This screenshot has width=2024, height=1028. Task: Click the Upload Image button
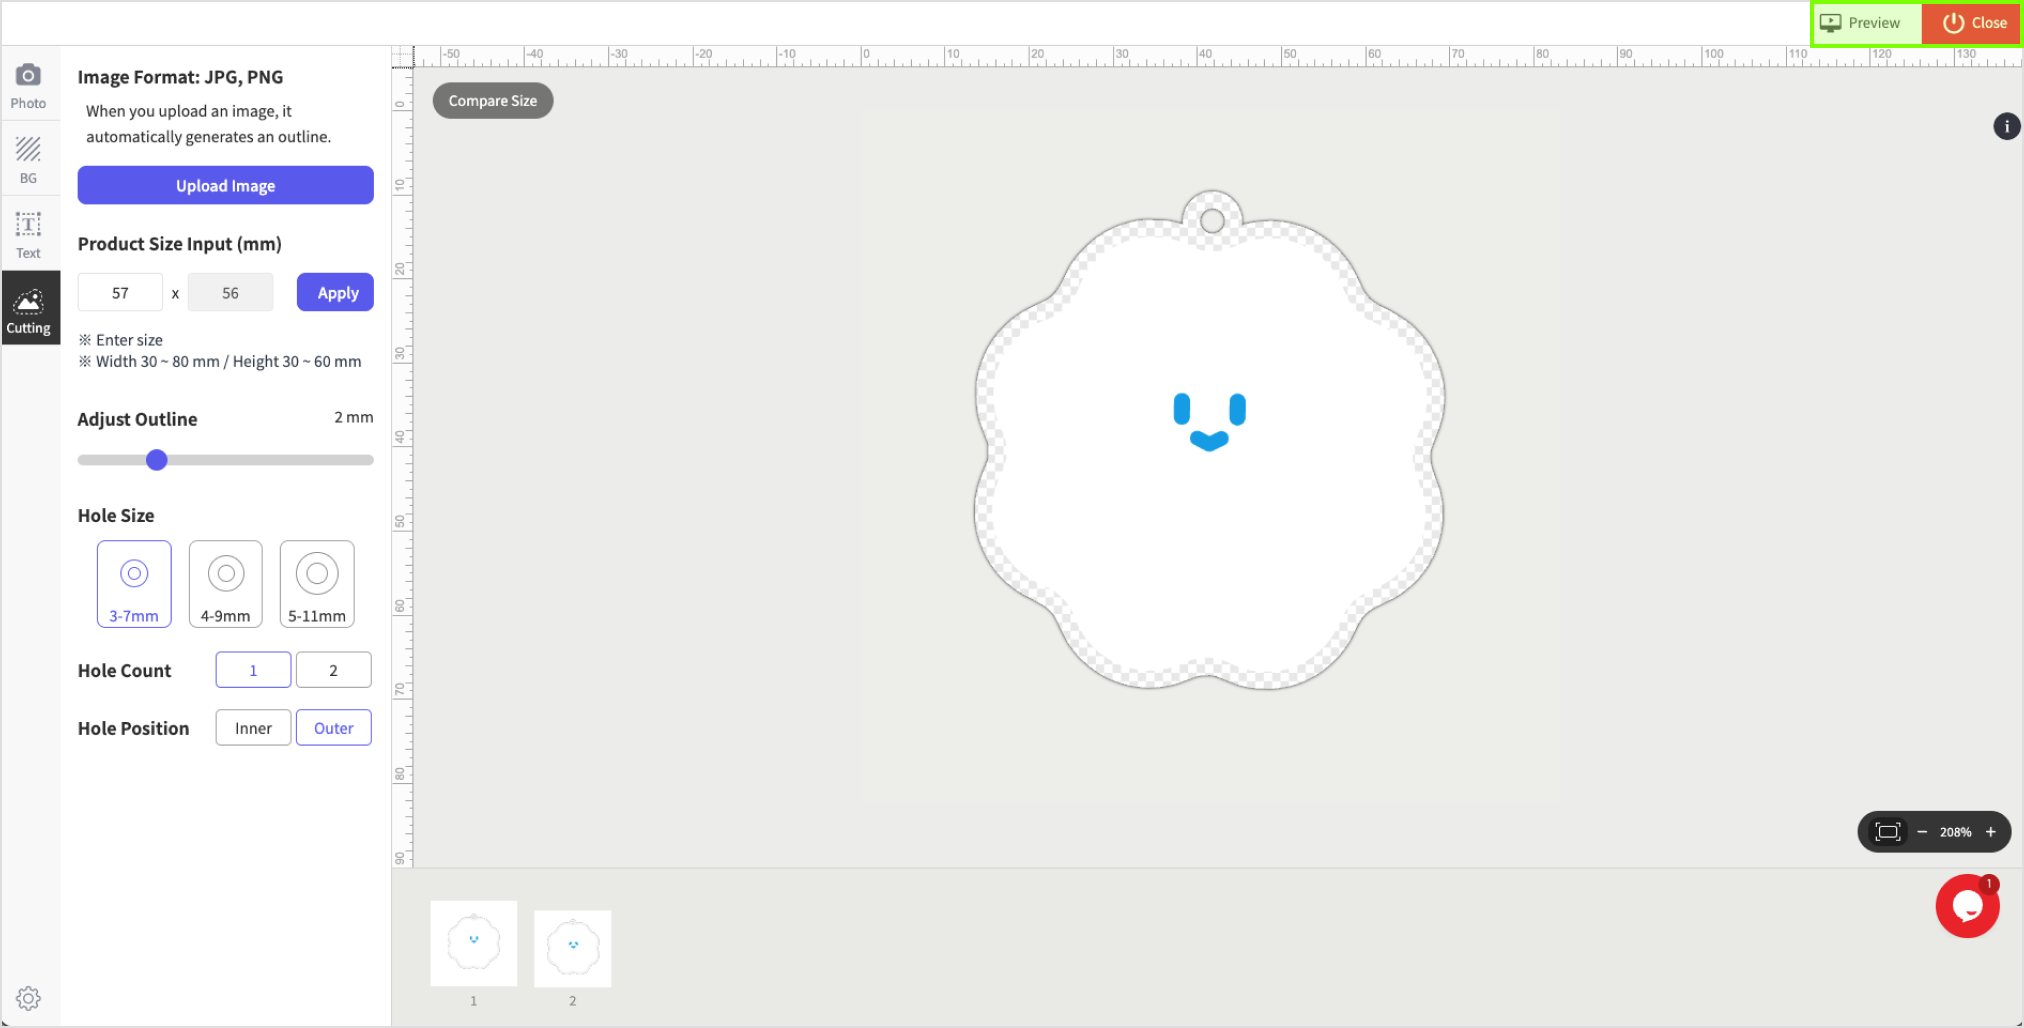[x=225, y=186]
